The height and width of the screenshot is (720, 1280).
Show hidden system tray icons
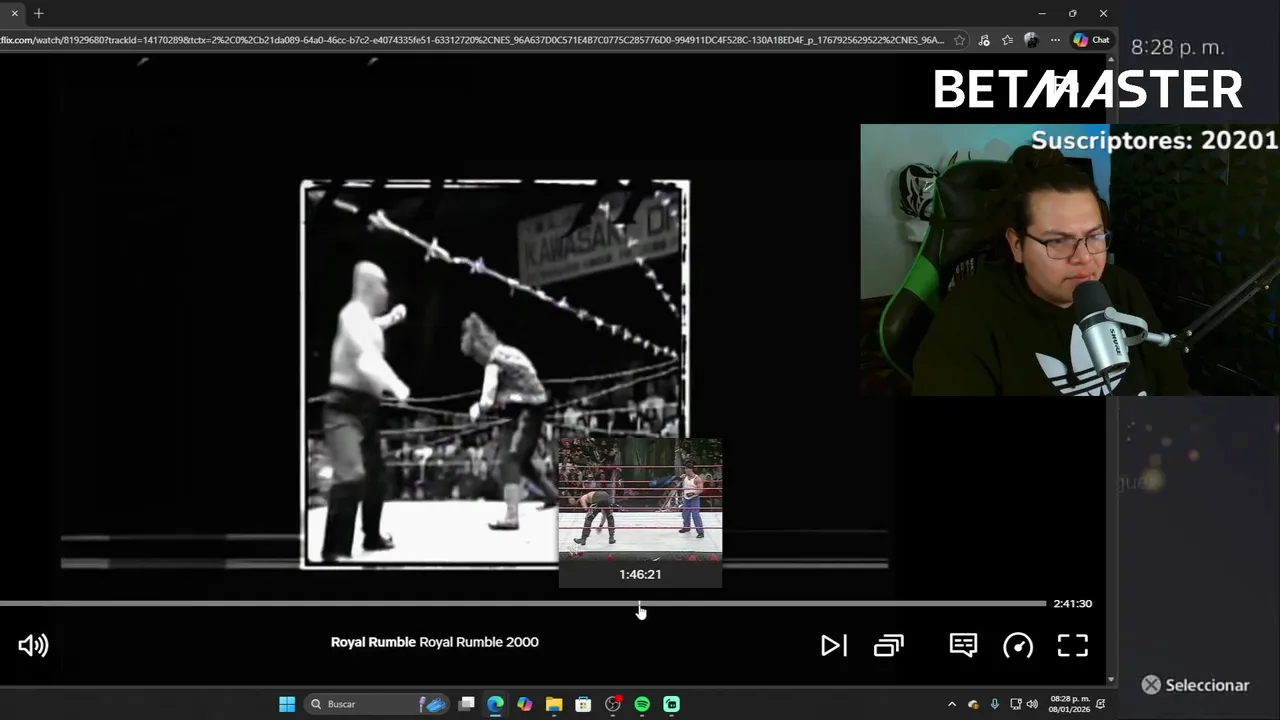click(952, 704)
